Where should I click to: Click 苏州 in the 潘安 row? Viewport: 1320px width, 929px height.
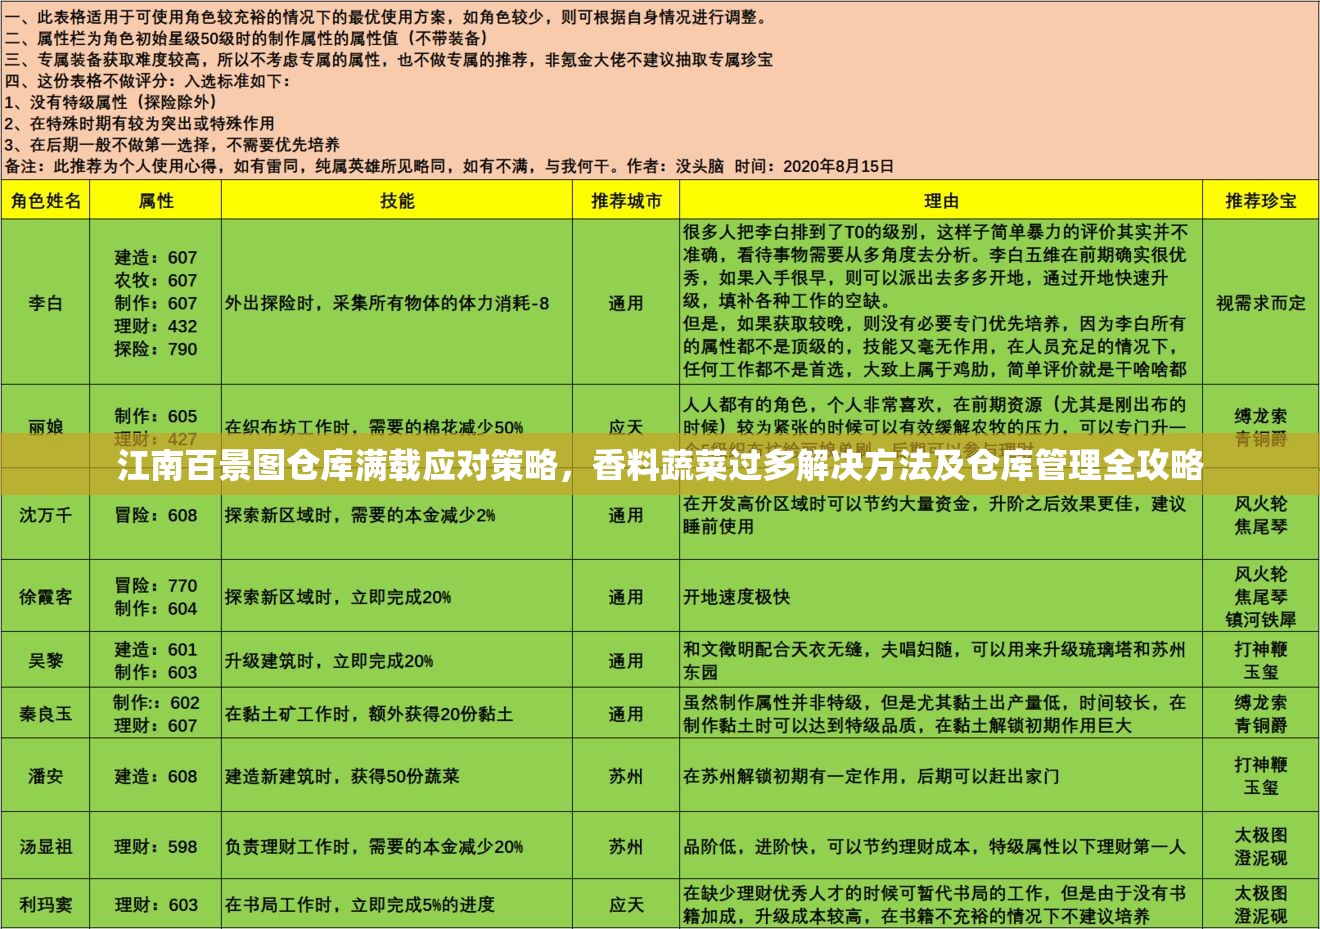[x=626, y=776]
